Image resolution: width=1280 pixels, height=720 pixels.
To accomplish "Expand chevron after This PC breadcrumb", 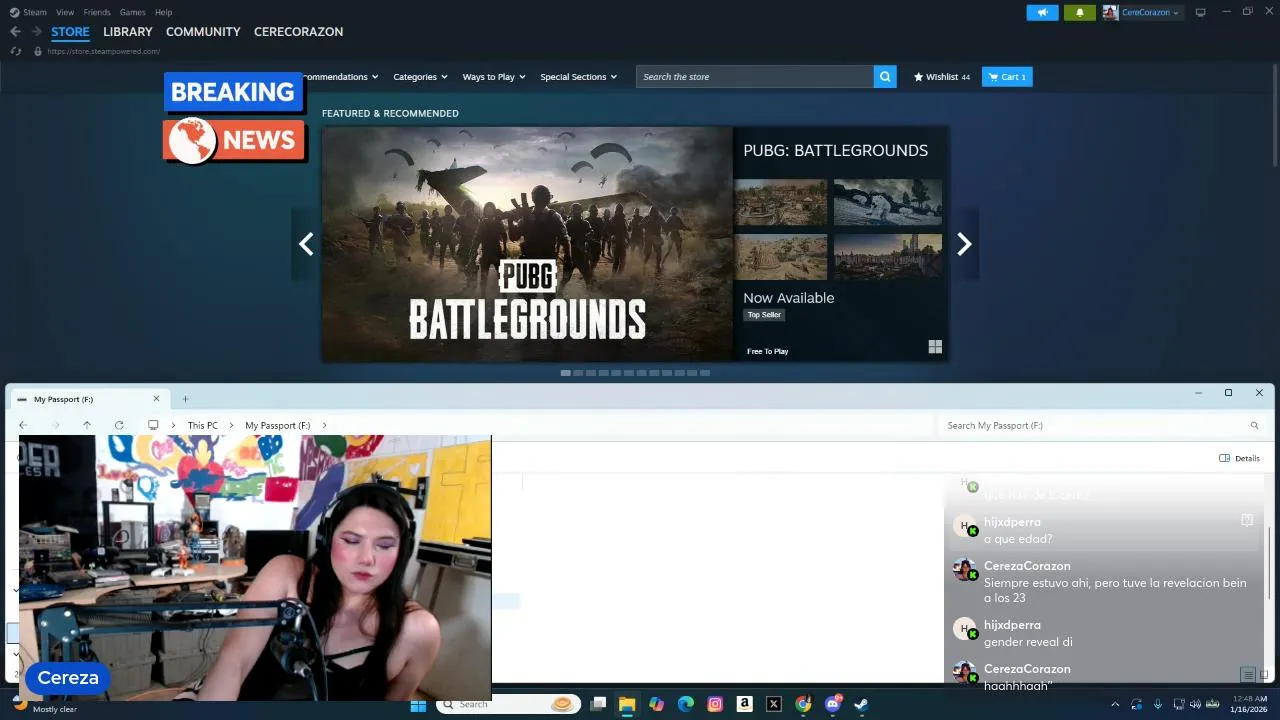I will (x=232, y=425).
